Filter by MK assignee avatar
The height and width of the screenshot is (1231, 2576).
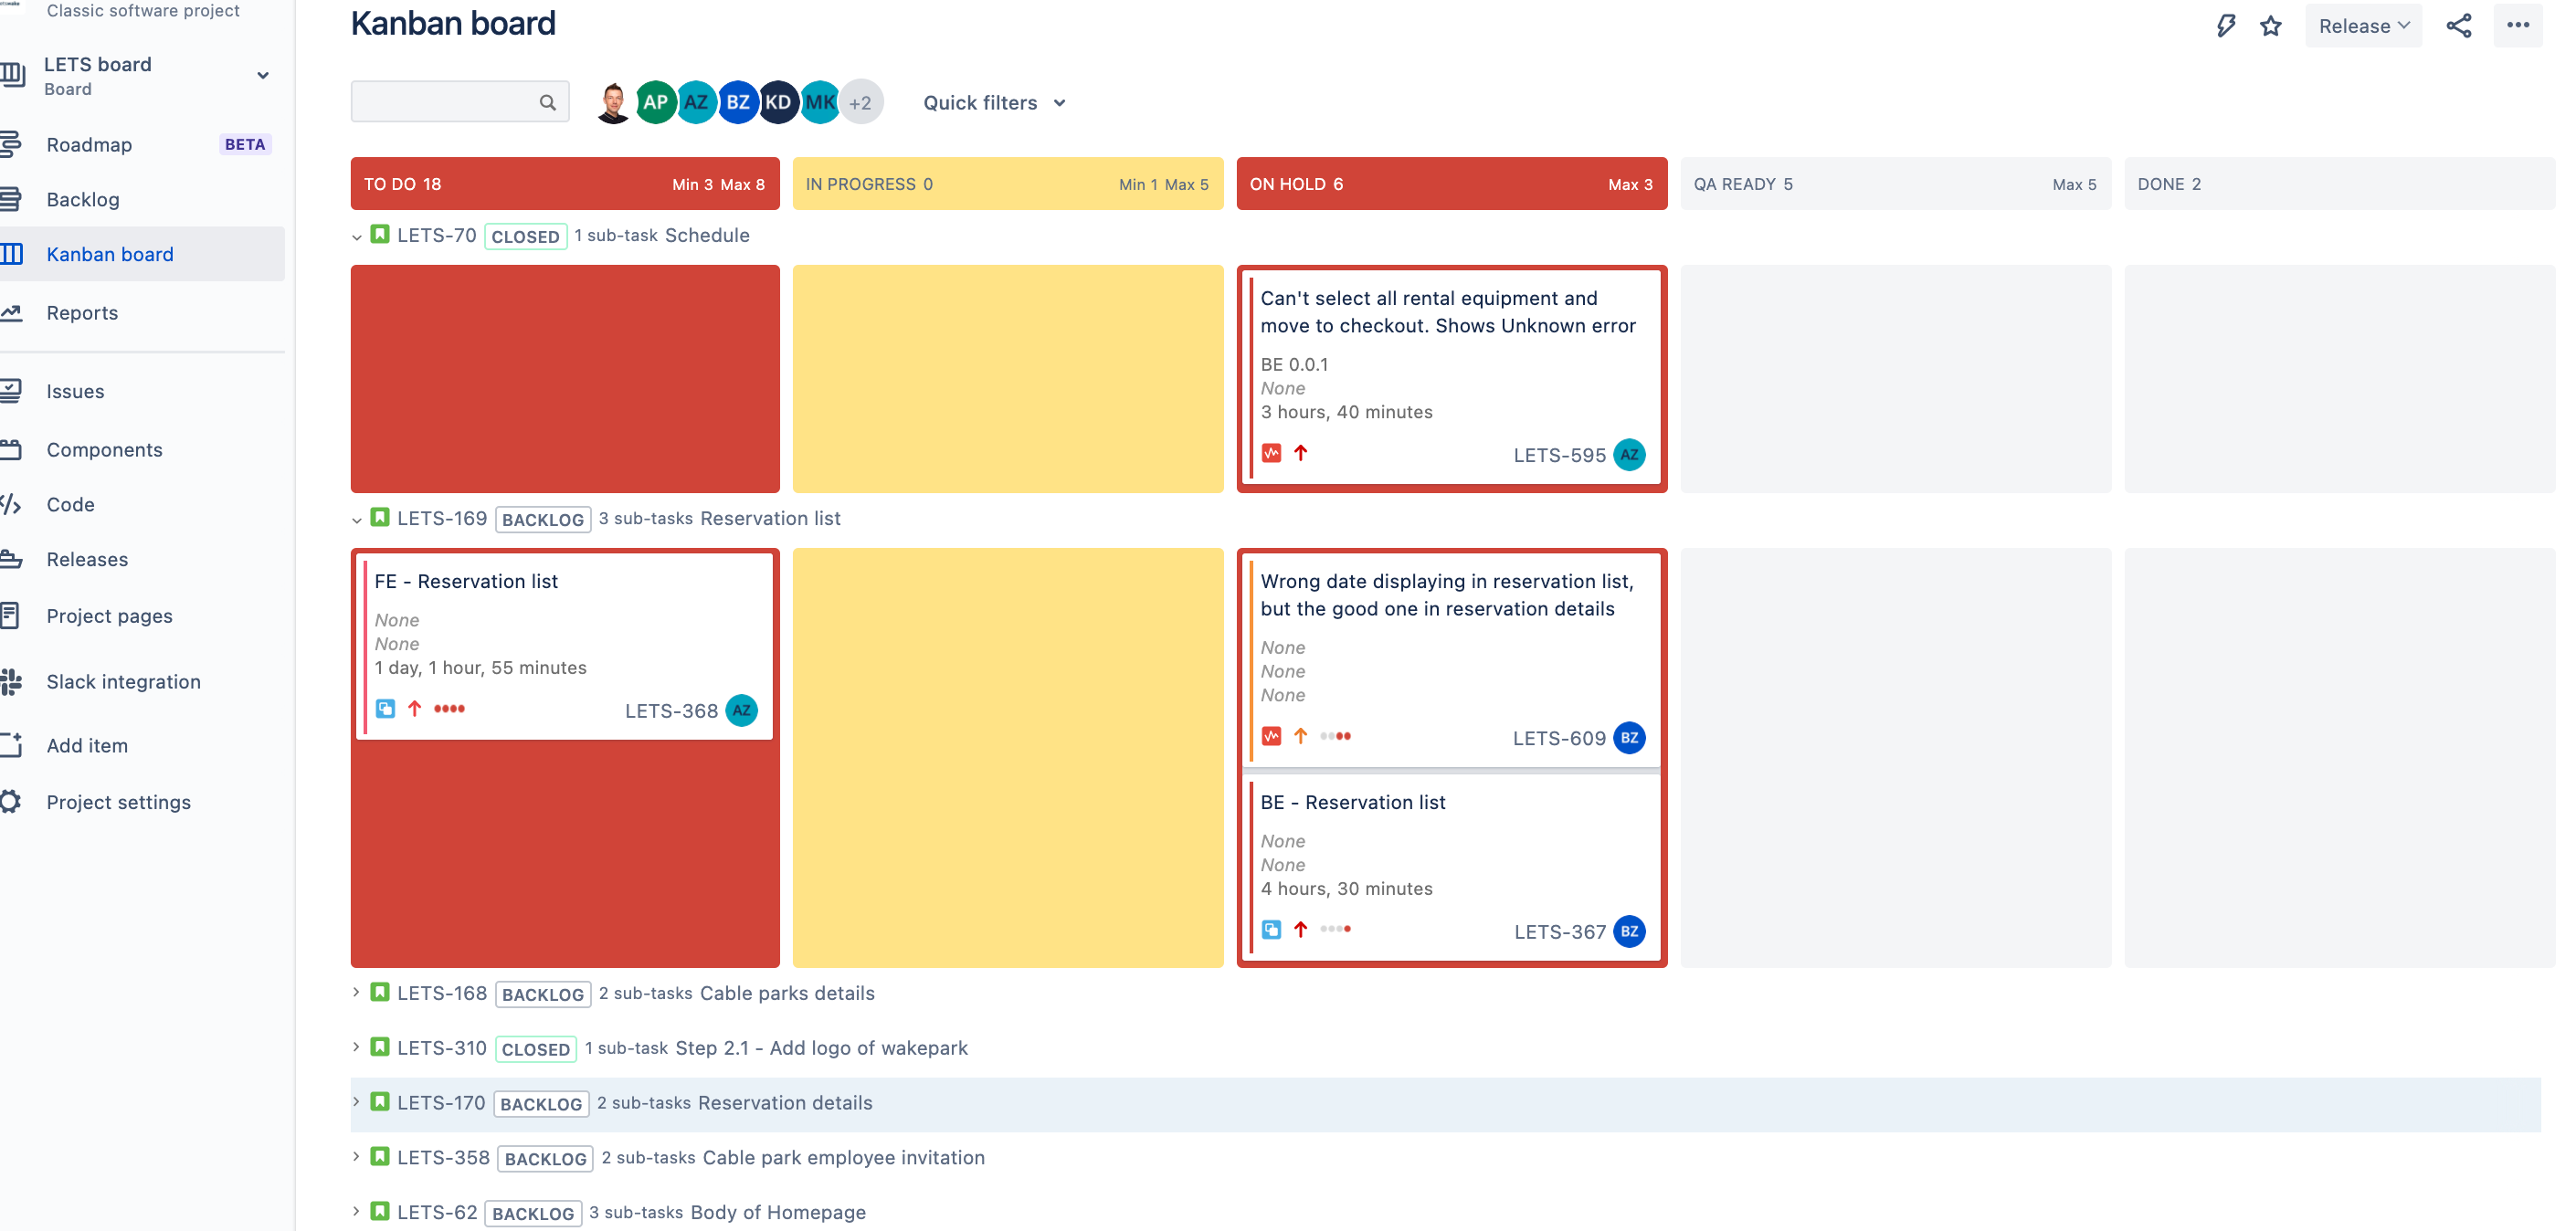click(820, 102)
